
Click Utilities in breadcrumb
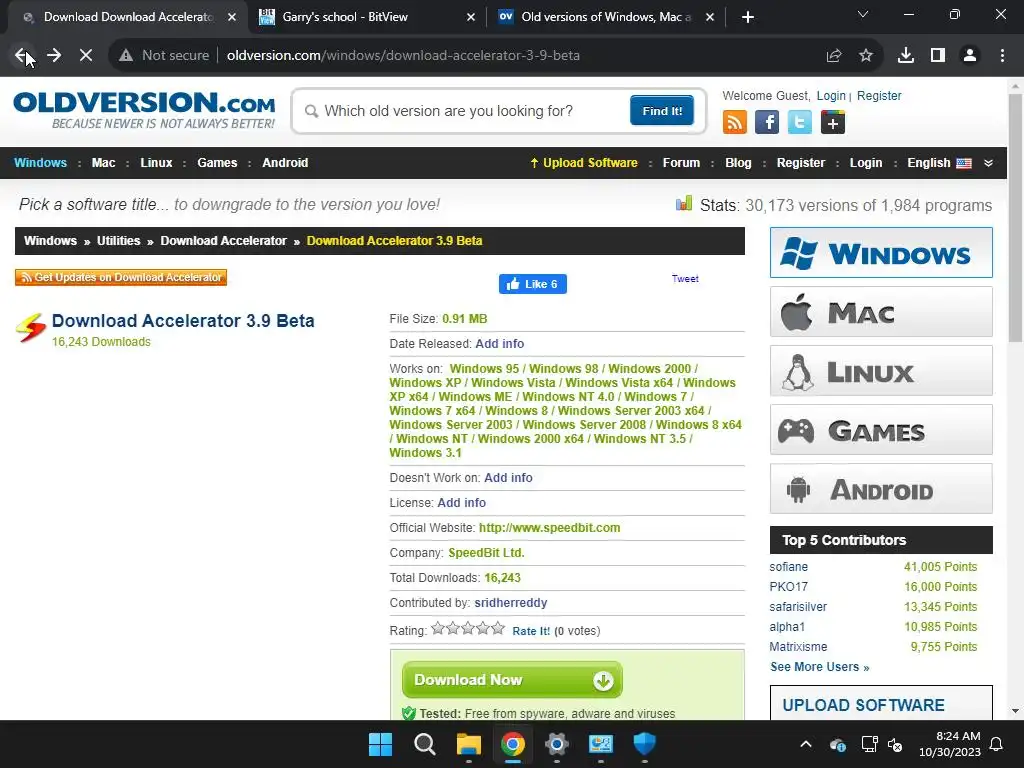(118, 241)
